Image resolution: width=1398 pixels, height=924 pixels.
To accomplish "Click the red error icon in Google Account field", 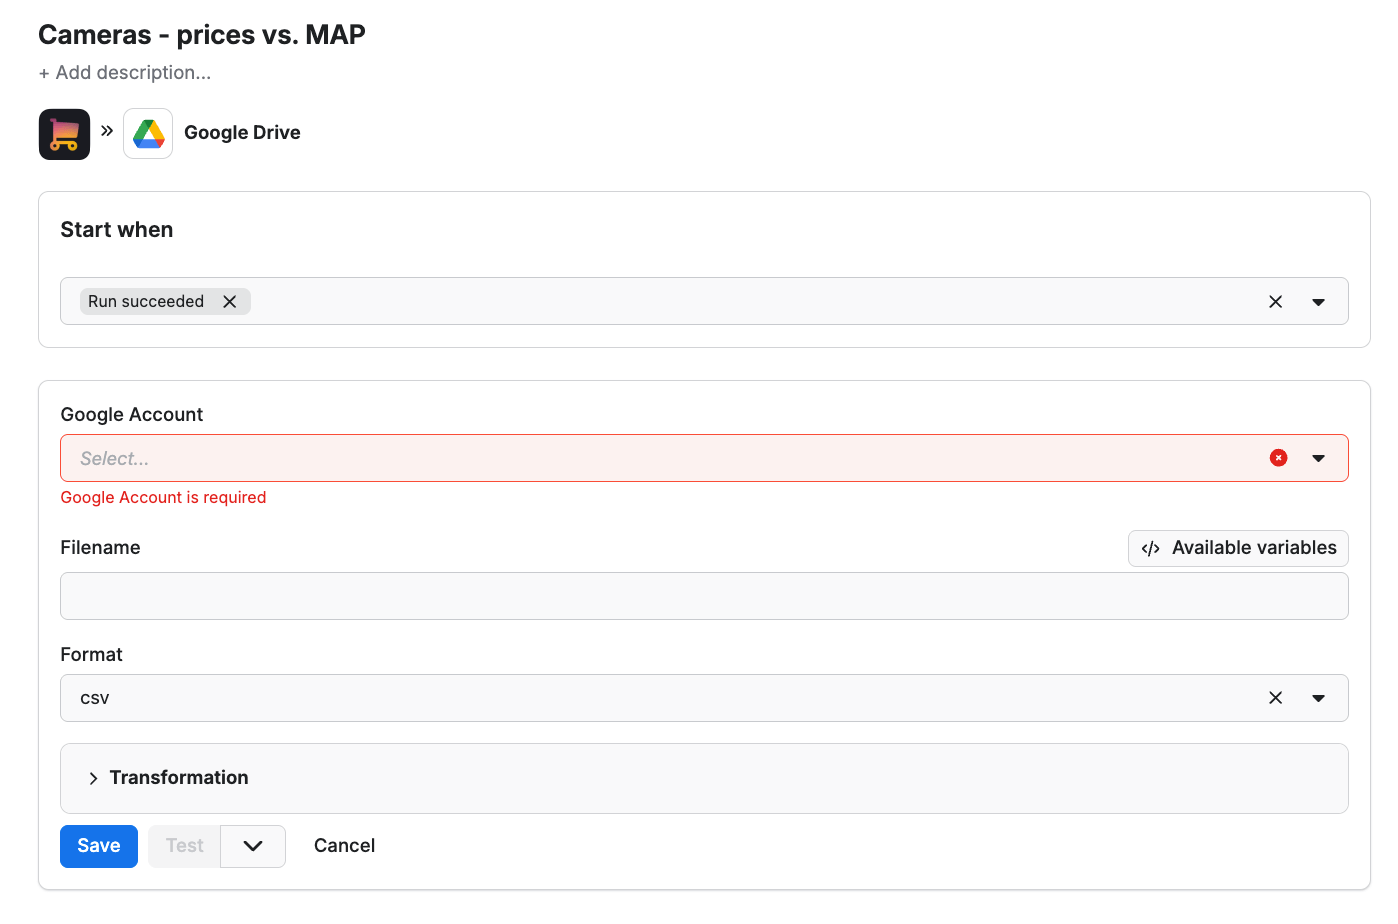I will [1278, 457].
